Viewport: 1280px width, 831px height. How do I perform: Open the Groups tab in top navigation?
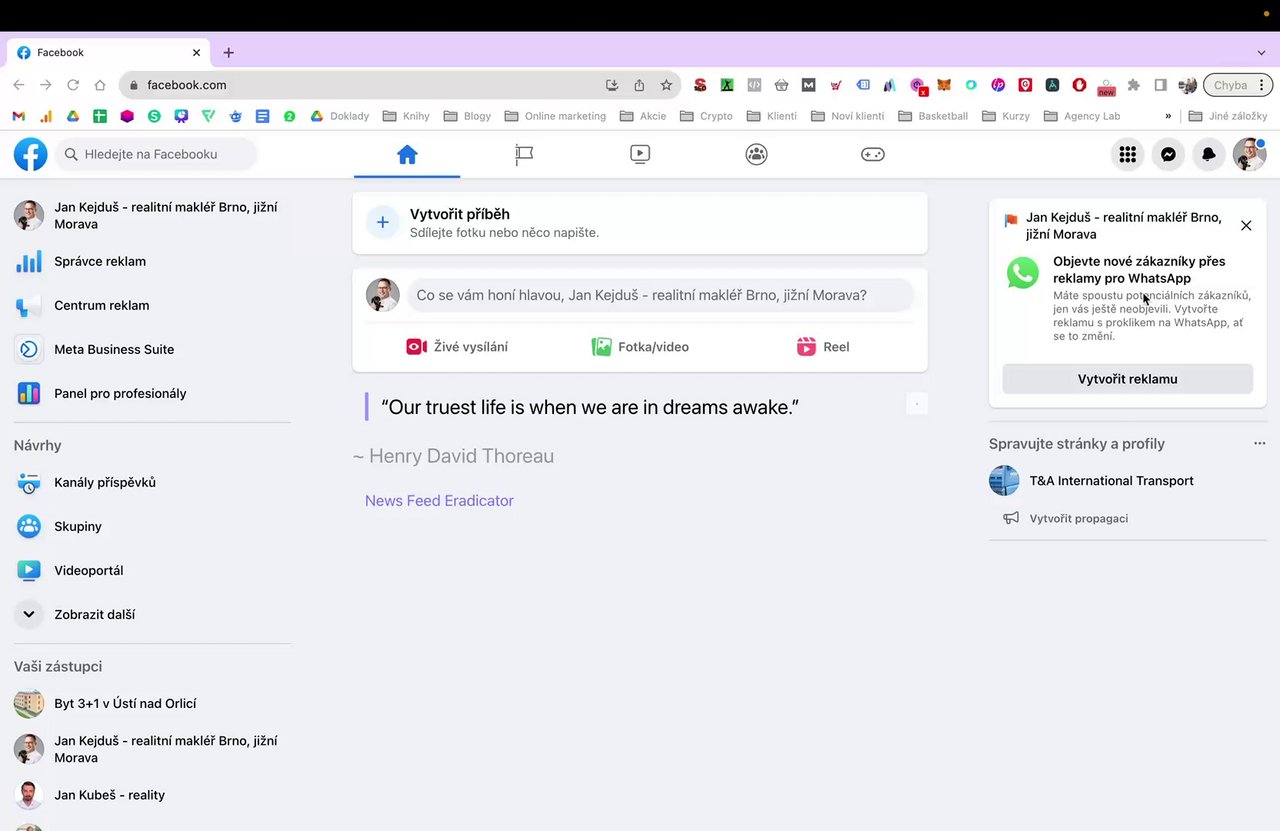tap(757, 154)
